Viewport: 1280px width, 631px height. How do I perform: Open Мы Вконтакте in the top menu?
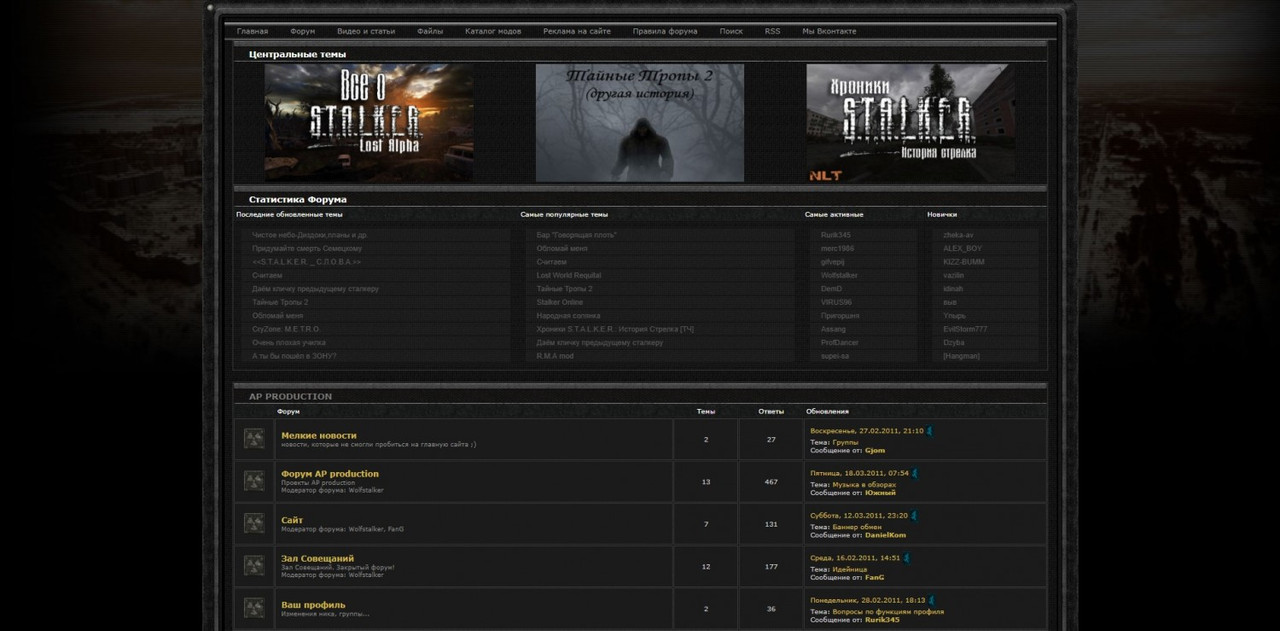[829, 31]
